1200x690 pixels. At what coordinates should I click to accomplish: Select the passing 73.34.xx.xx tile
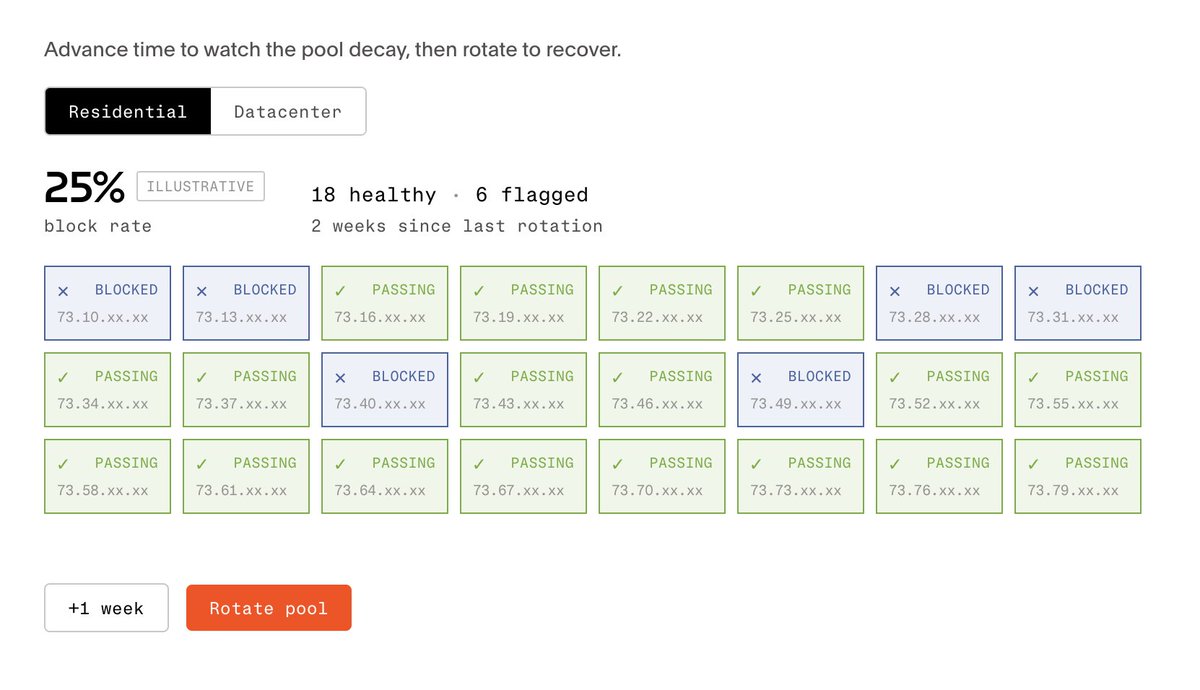click(108, 390)
